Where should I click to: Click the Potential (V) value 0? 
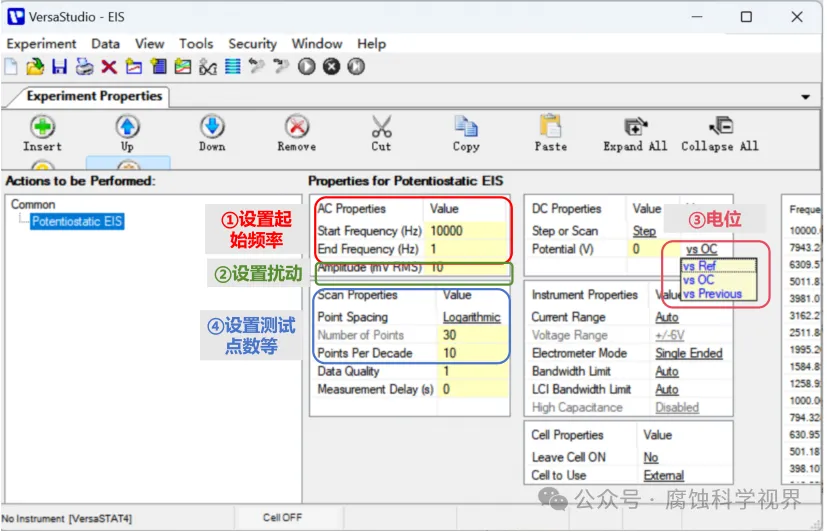point(654,249)
